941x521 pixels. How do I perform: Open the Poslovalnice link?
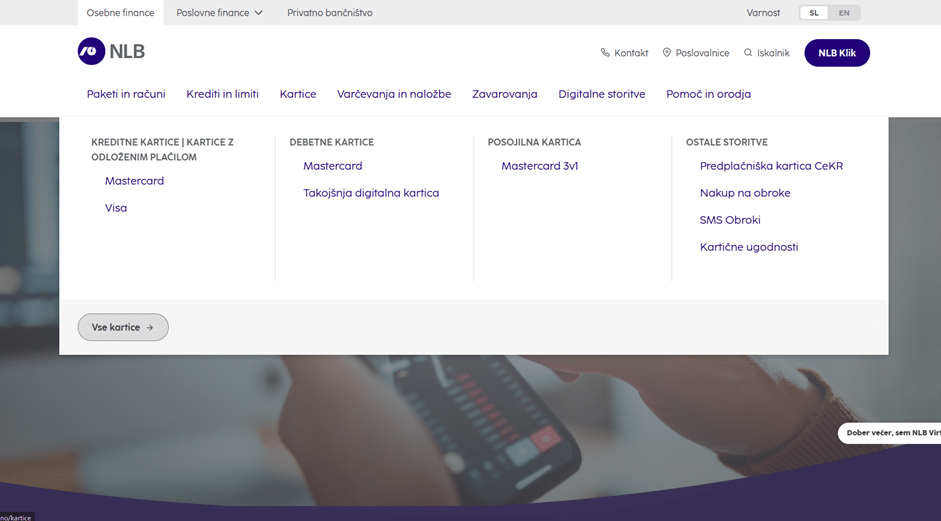(696, 53)
